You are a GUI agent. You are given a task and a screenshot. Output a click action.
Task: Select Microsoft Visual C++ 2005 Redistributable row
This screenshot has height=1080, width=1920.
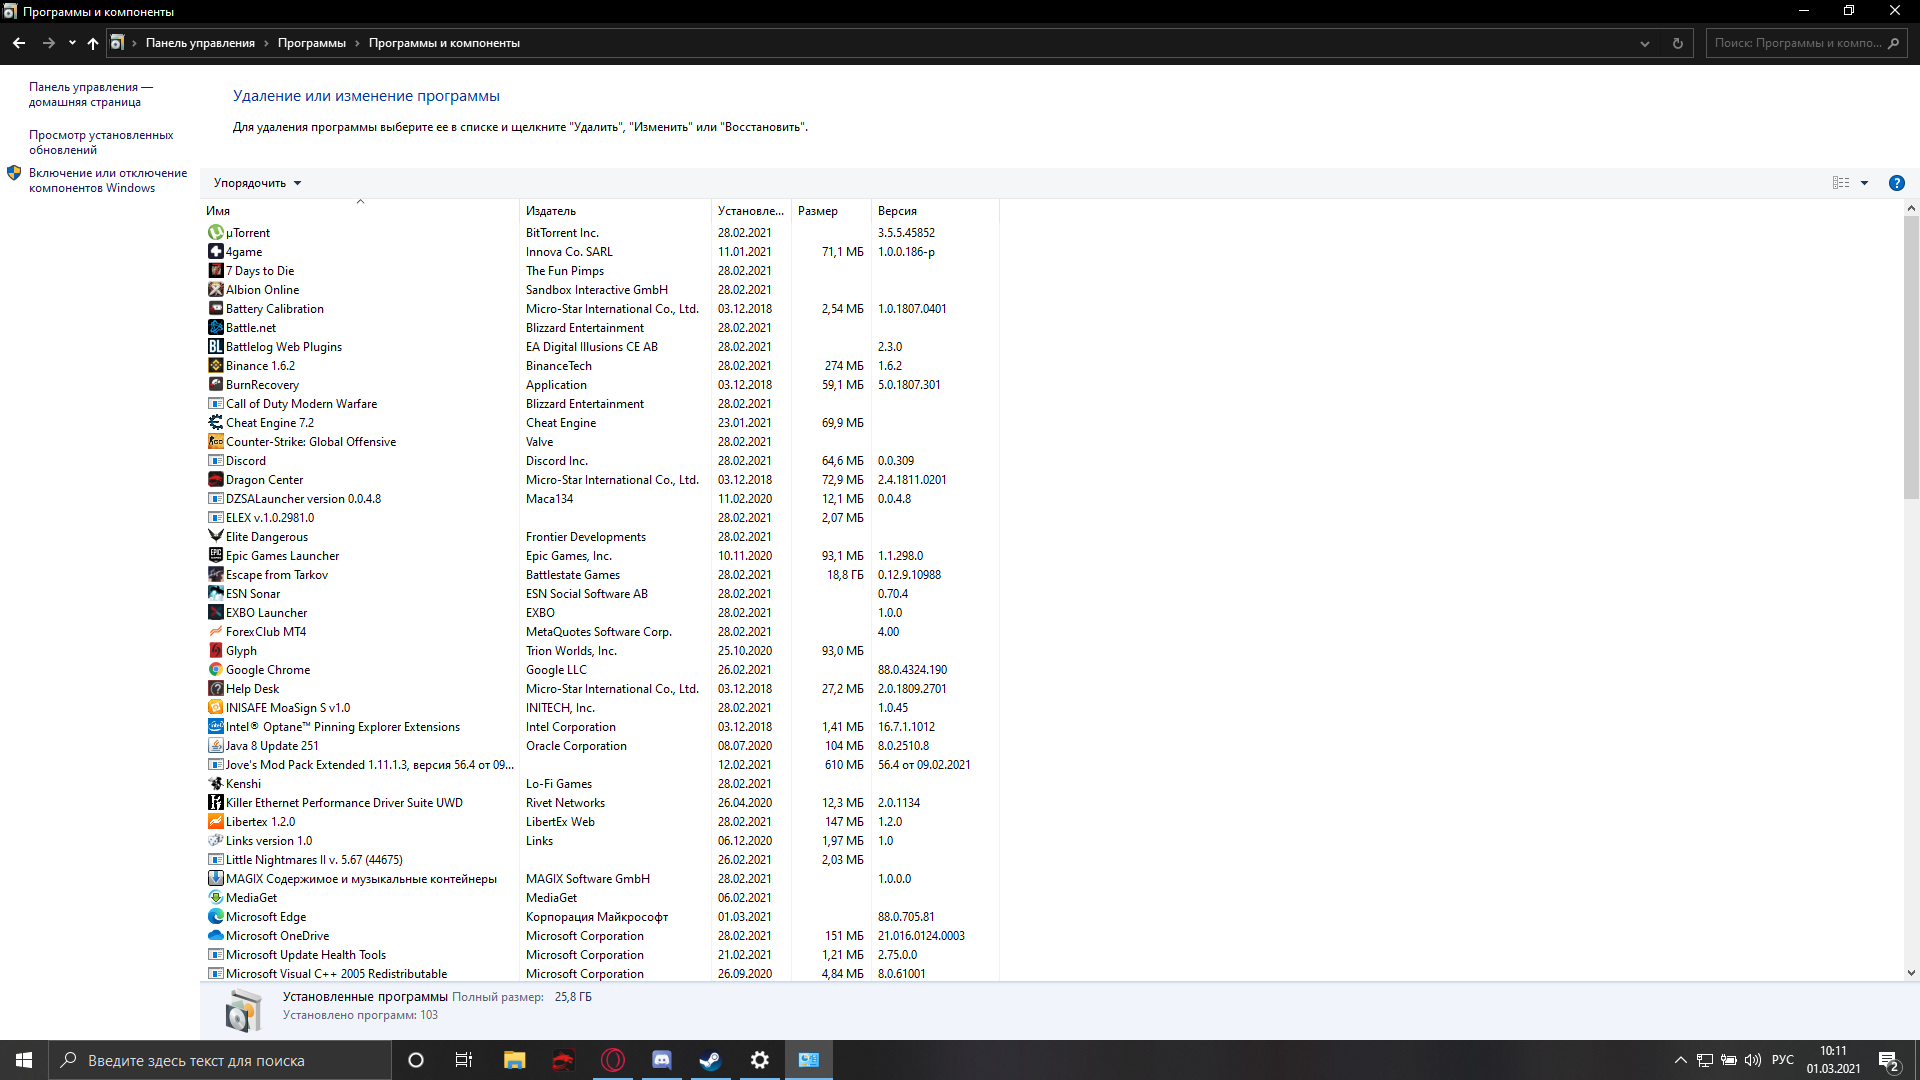tap(602, 974)
